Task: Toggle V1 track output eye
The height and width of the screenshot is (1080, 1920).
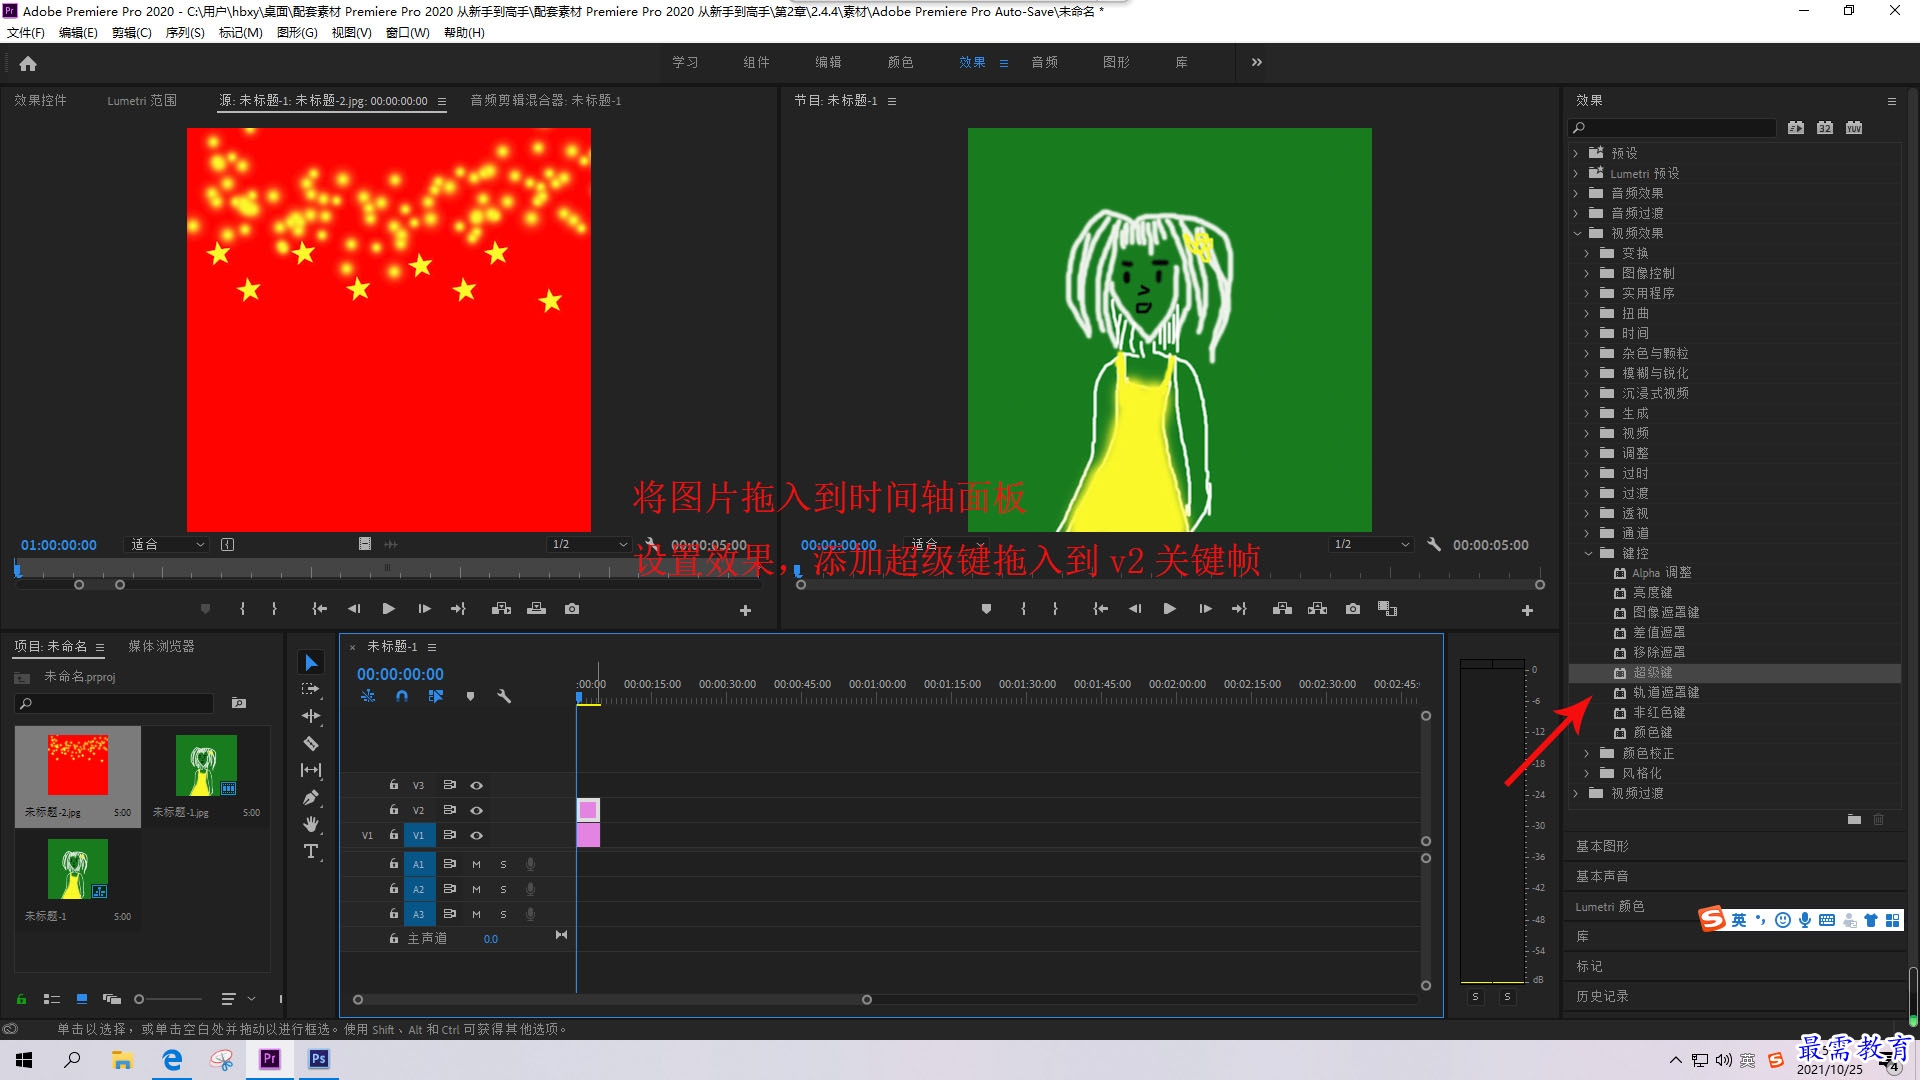Action: click(x=477, y=835)
